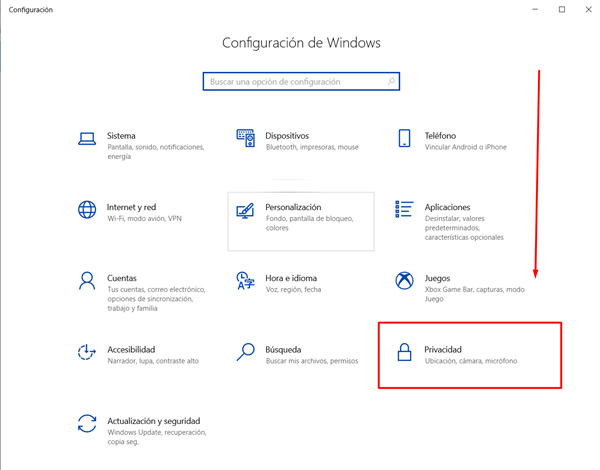Screen dimensions: 600x470
Task: Open the Privacidad padlock icon
Action: tap(404, 352)
